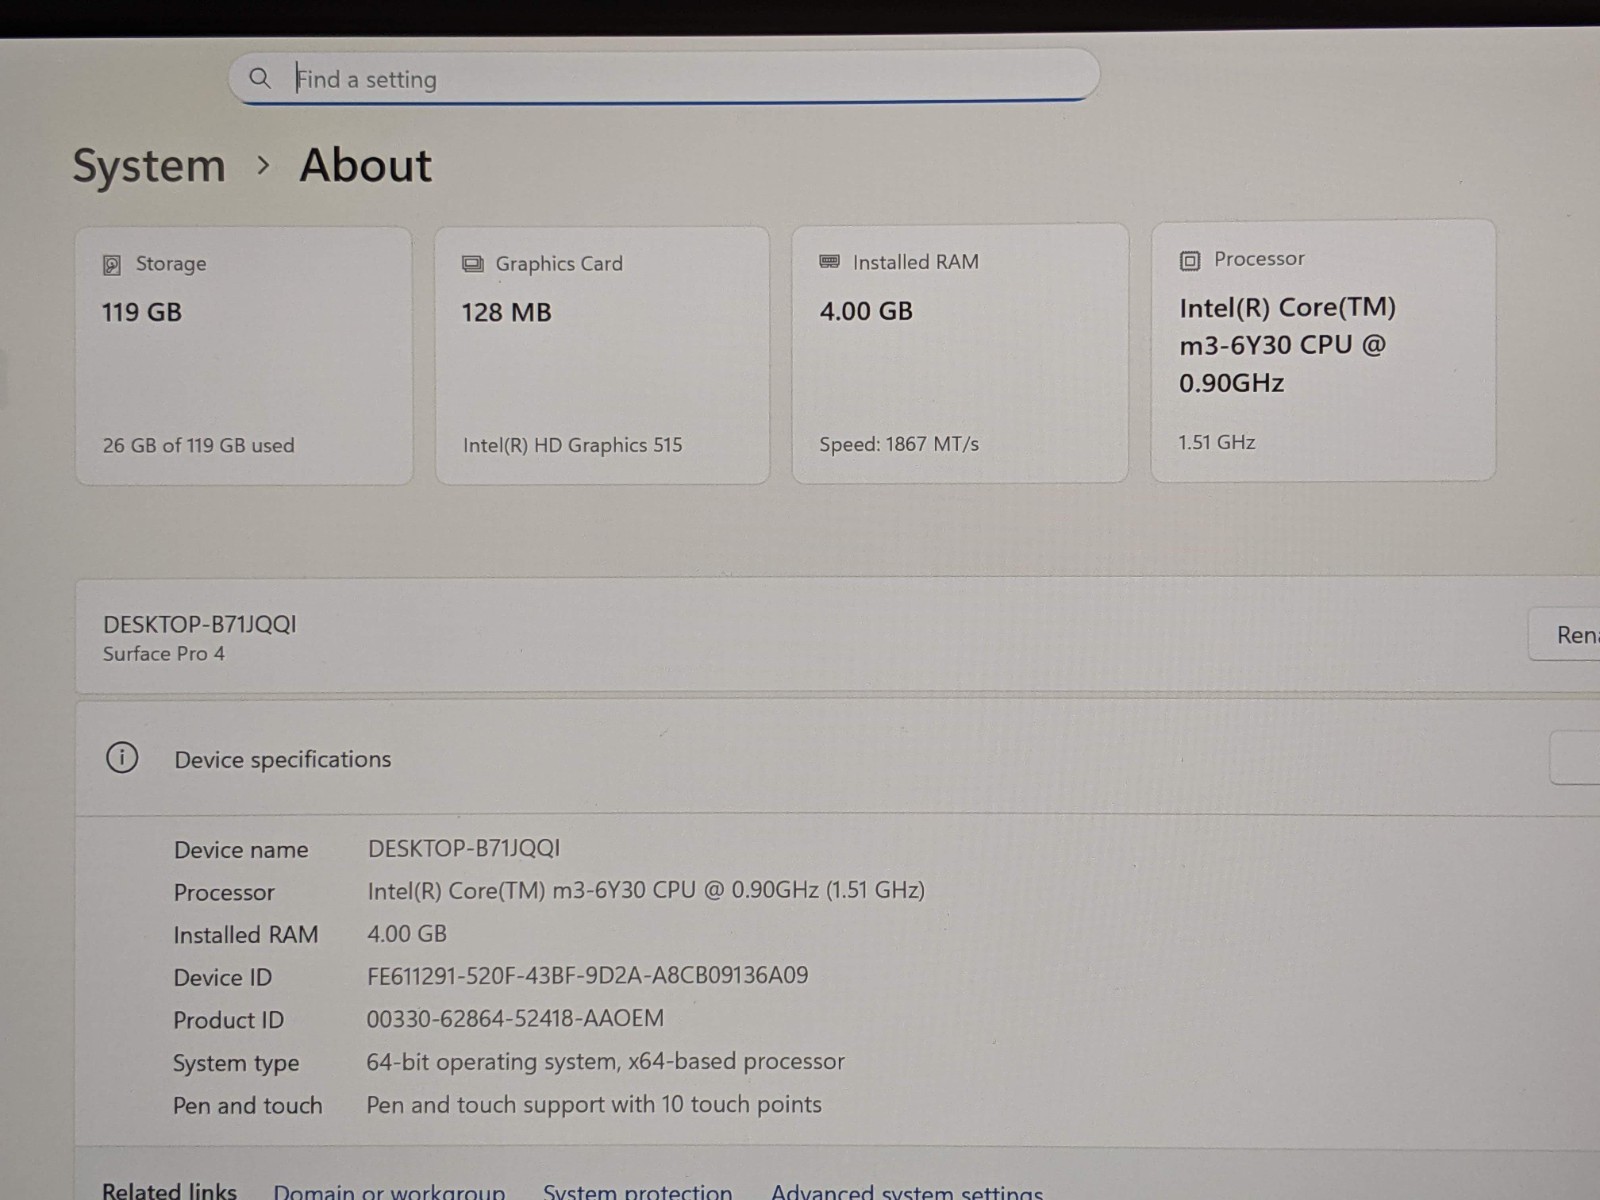The width and height of the screenshot is (1600, 1200).
Task: Collapse the Device specifications section
Action: click(837, 758)
